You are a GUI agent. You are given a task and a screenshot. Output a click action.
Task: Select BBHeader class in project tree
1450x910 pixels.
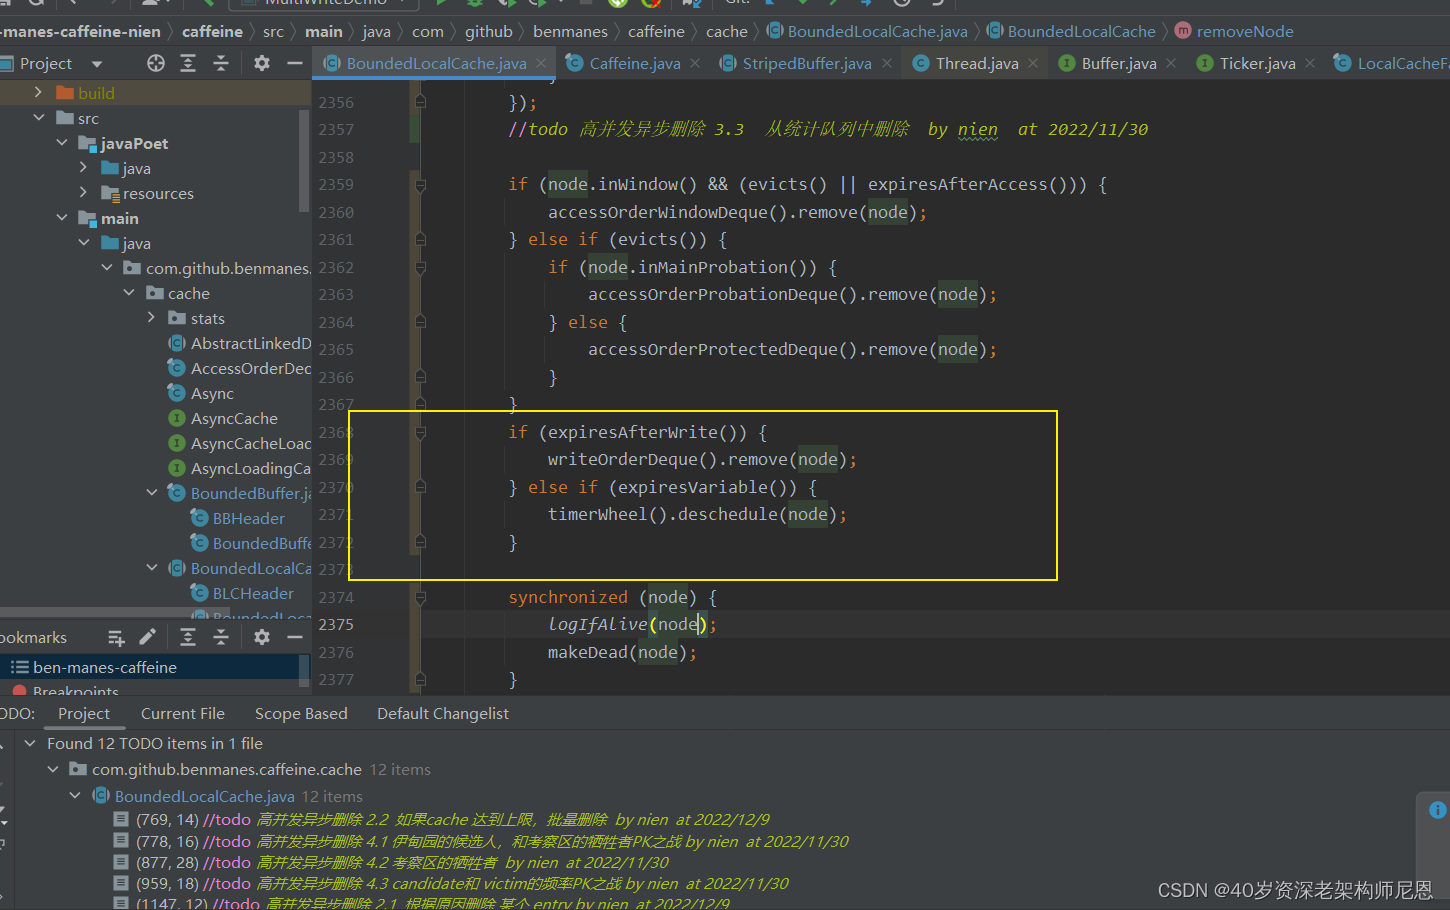point(249,518)
